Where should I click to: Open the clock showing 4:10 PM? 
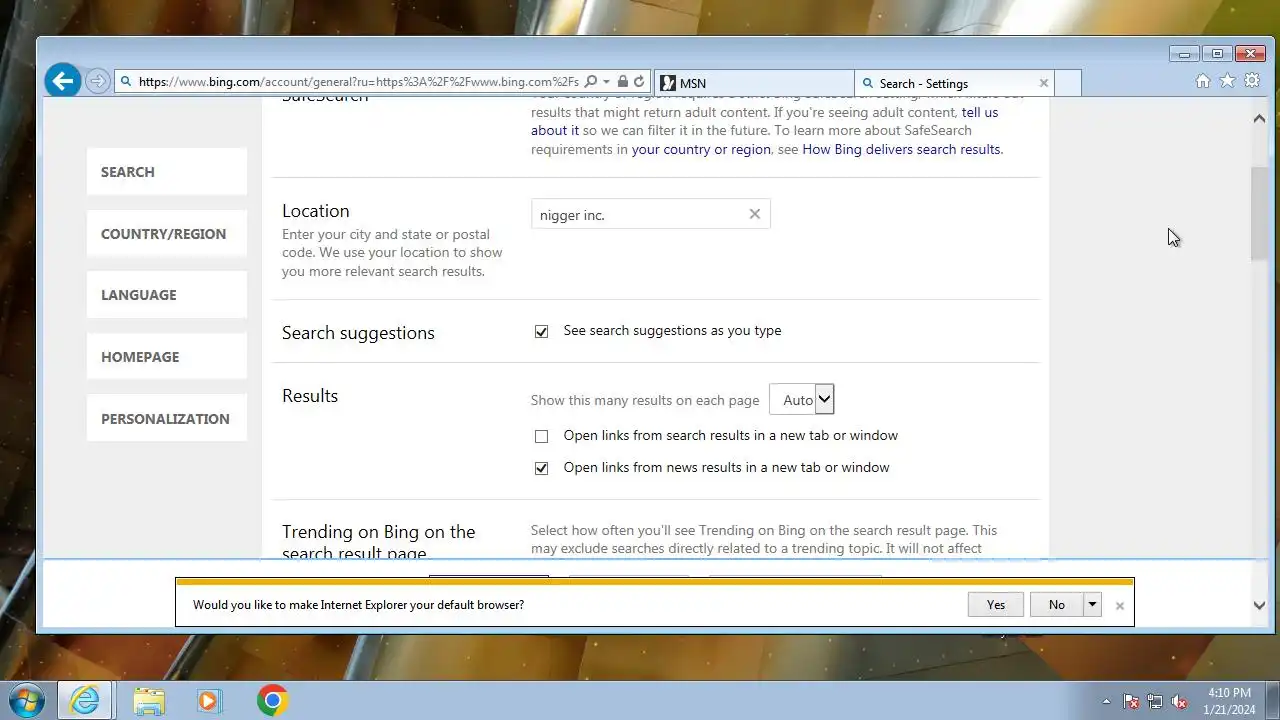[1229, 701]
